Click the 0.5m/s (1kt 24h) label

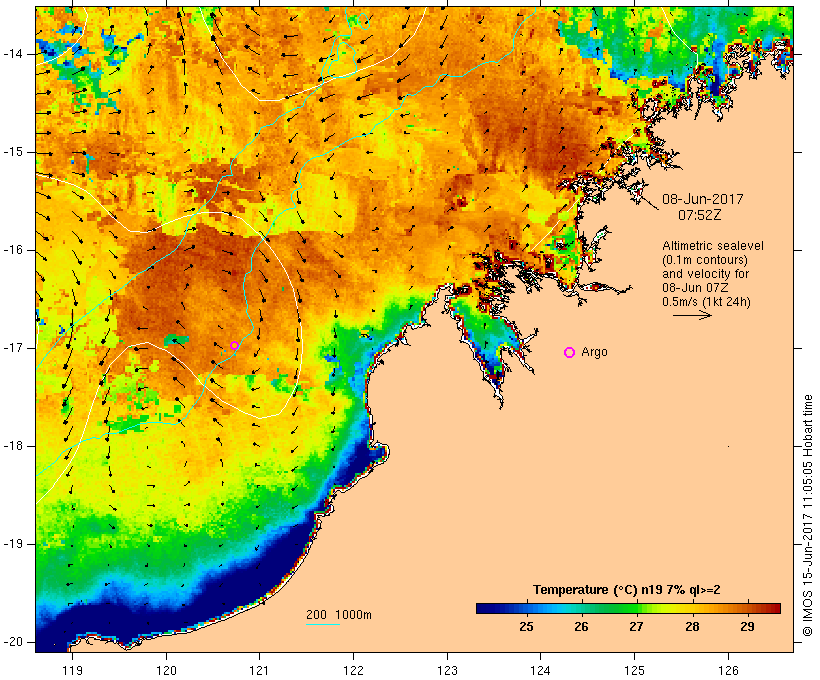(706, 302)
